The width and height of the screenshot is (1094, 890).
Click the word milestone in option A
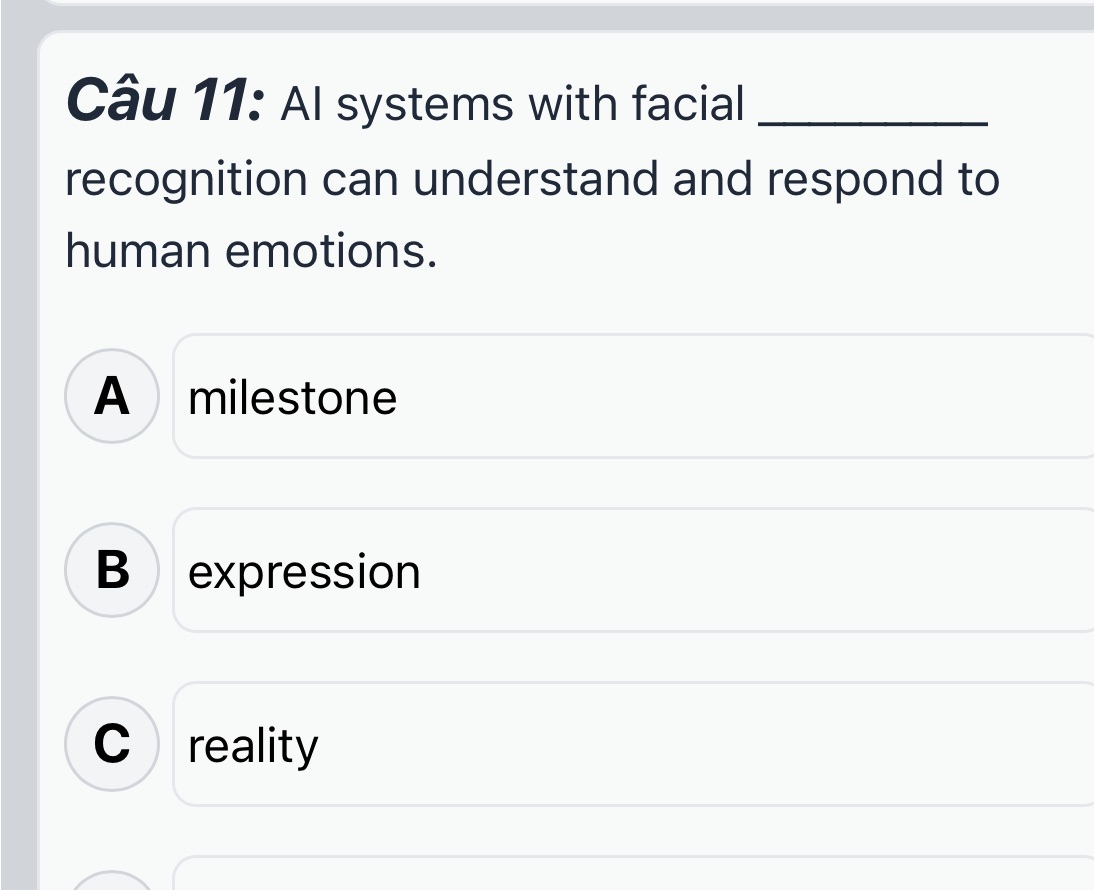pyautogui.click(x=292, y=396)
